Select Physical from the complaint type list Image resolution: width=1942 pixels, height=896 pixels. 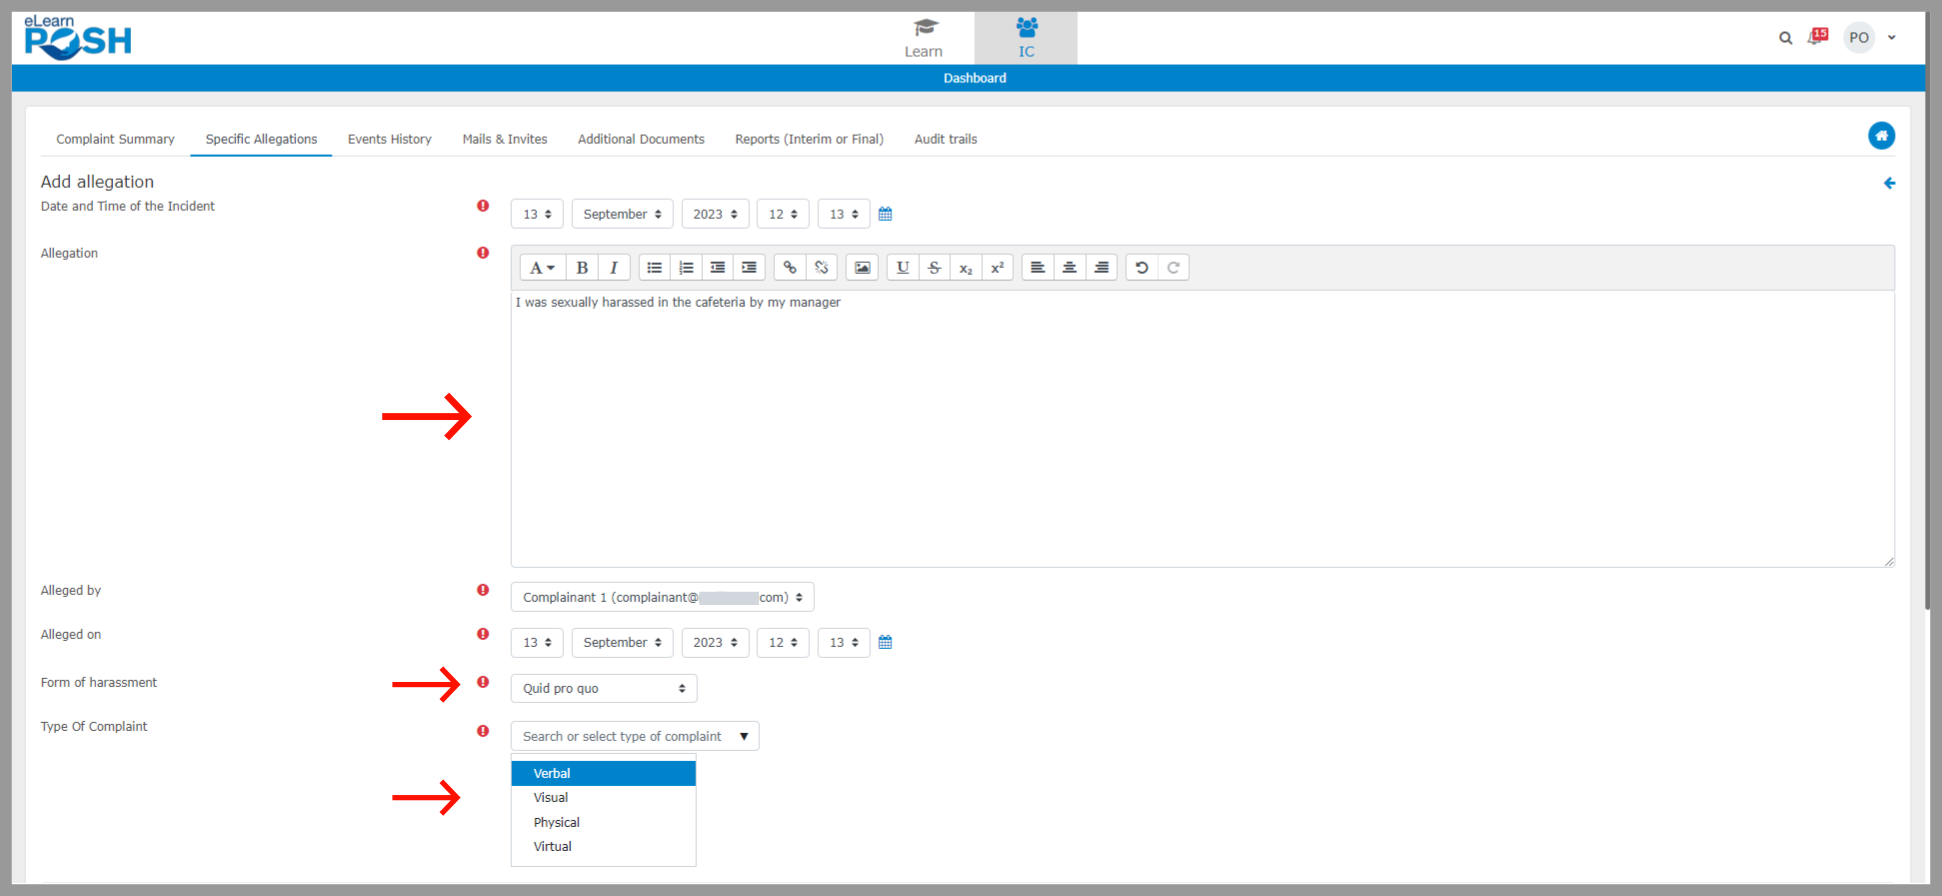[x=557, y=822]
